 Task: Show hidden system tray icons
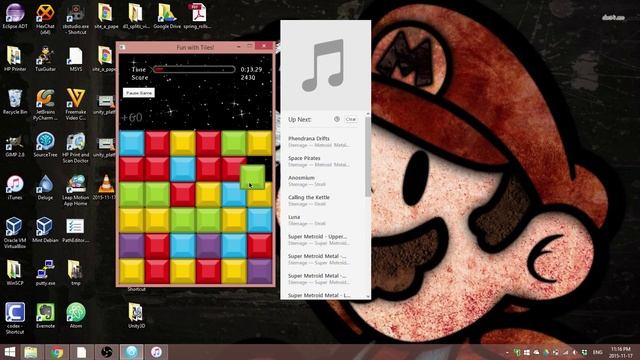[507, 352]
